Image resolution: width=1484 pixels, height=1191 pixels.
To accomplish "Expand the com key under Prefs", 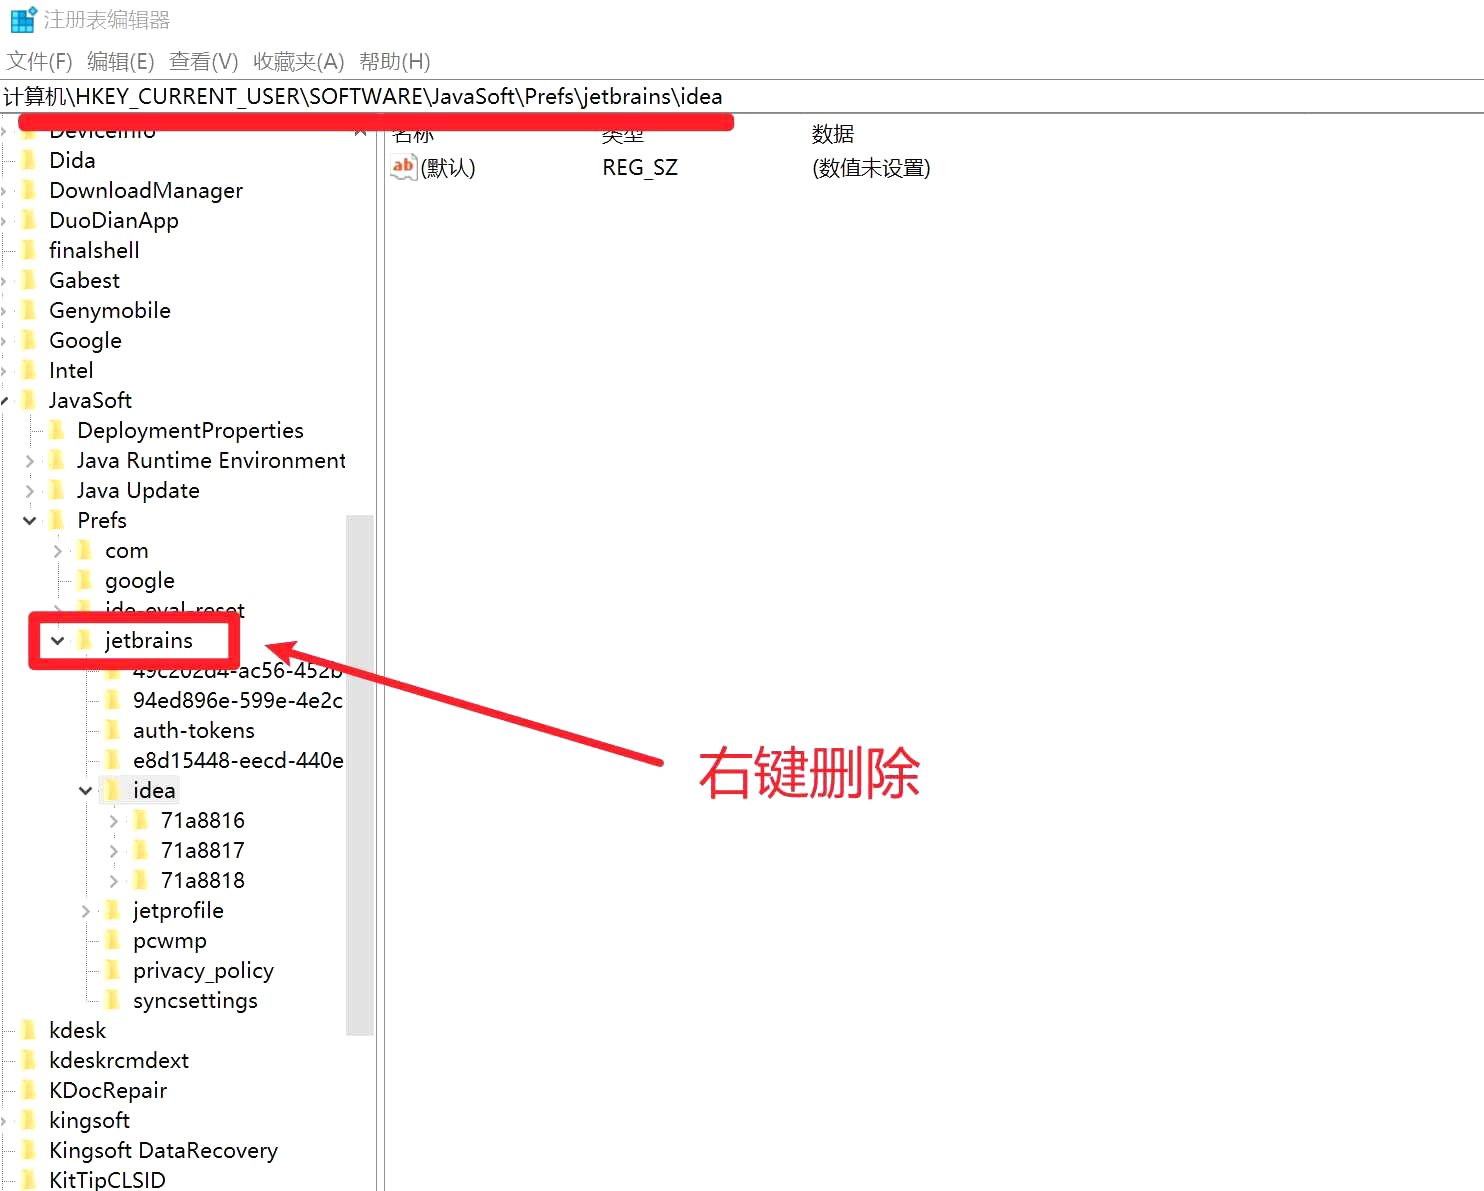I will [x=58, y=551].
